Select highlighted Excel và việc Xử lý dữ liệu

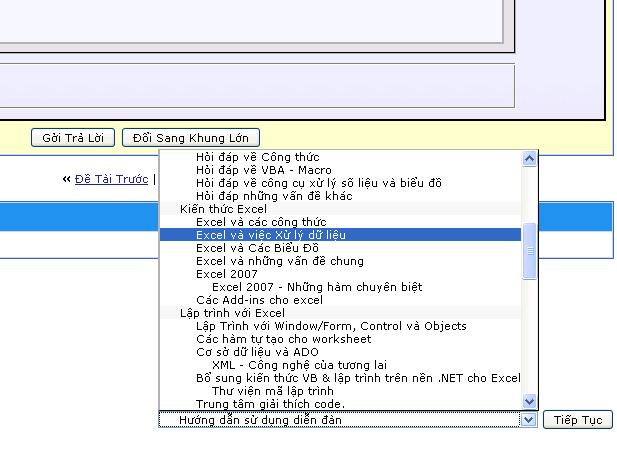(340, 235)
